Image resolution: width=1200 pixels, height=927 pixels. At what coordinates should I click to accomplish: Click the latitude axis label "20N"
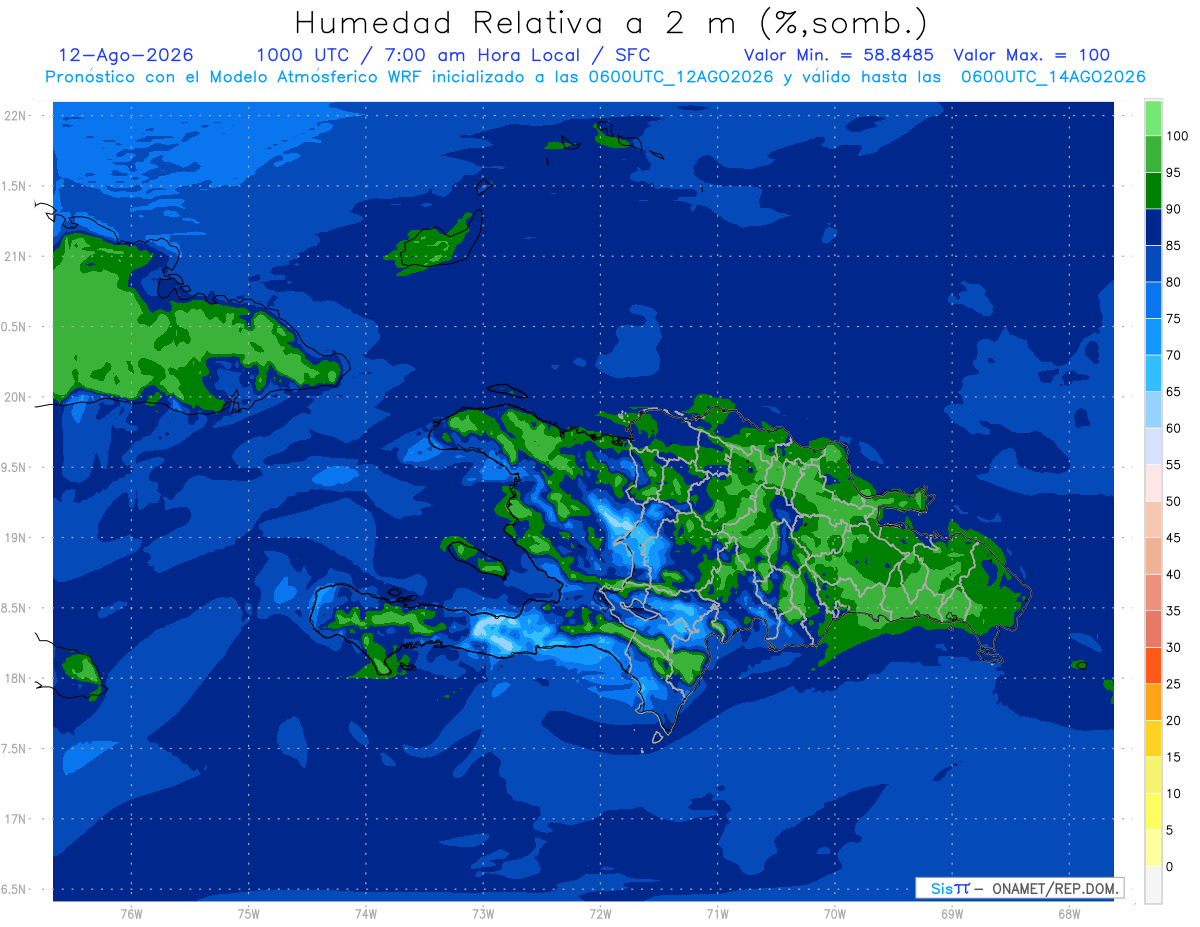pyautogui.click(x=15, y=397)
